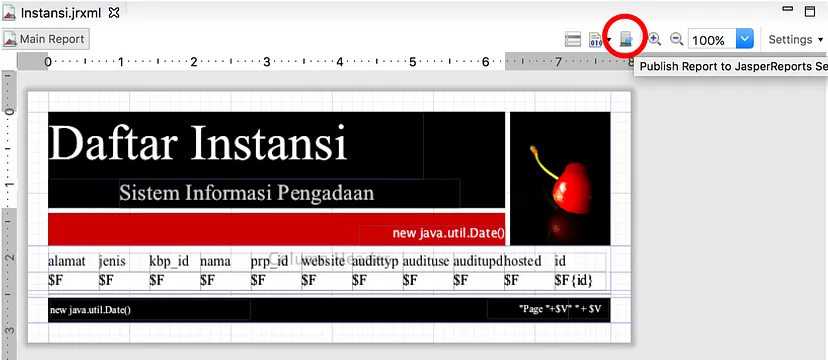This screenshot has width=828, height=360.
Task: Select footer new java.util.Date() field
Action: (149, 310)
